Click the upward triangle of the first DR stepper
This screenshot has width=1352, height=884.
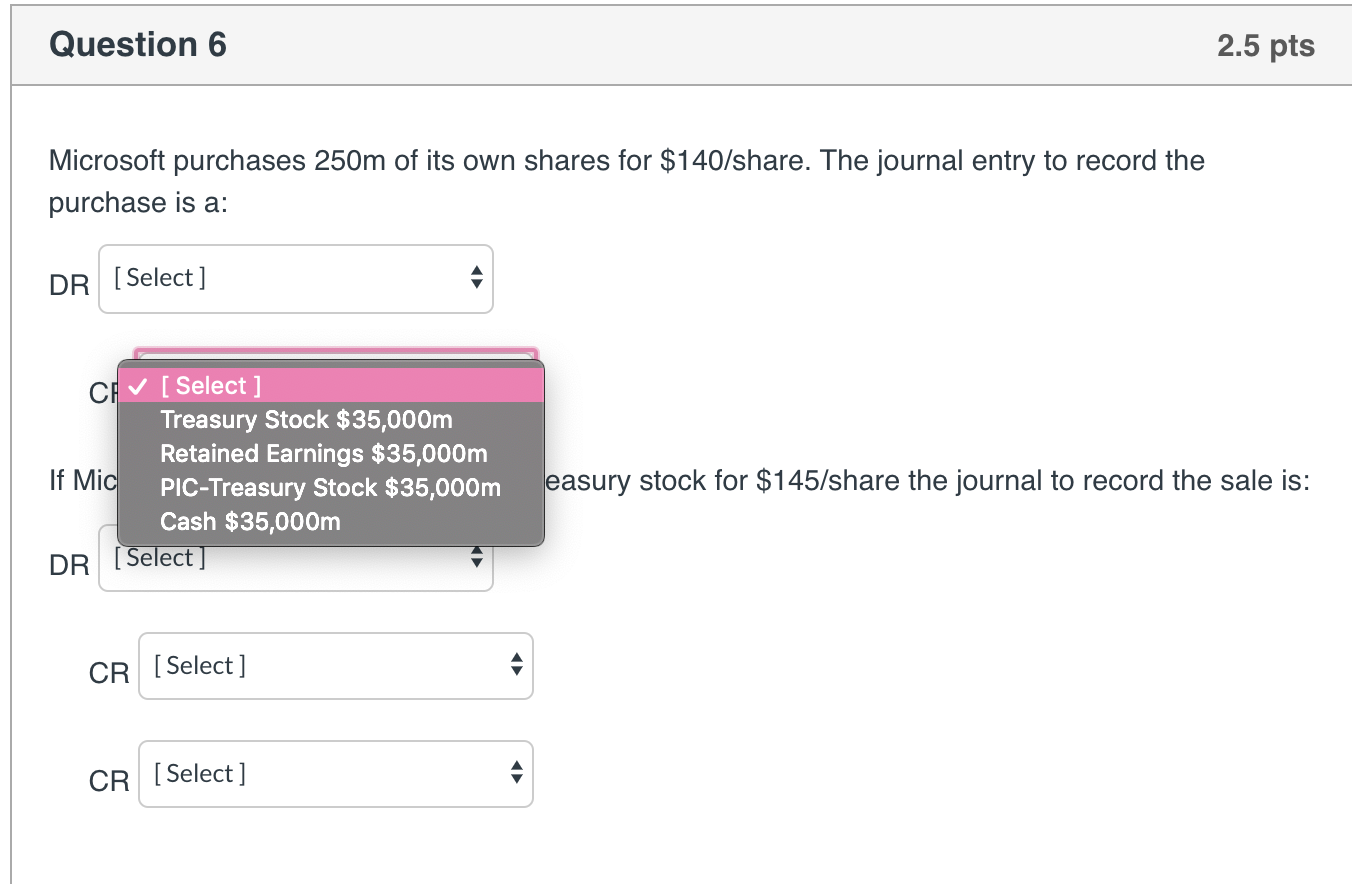(x=476, y=272)
